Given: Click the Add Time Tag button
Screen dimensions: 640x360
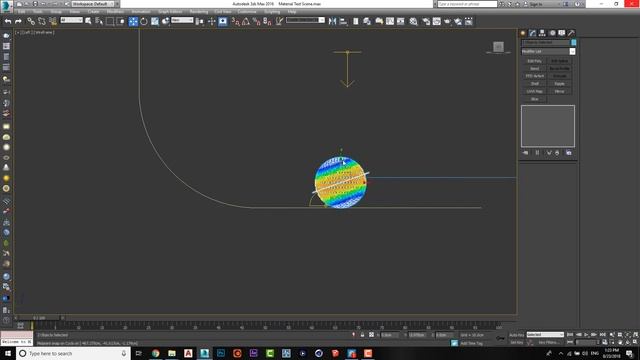Looking at the screenshot, I should pyautogui.click(x=471, y=343).
